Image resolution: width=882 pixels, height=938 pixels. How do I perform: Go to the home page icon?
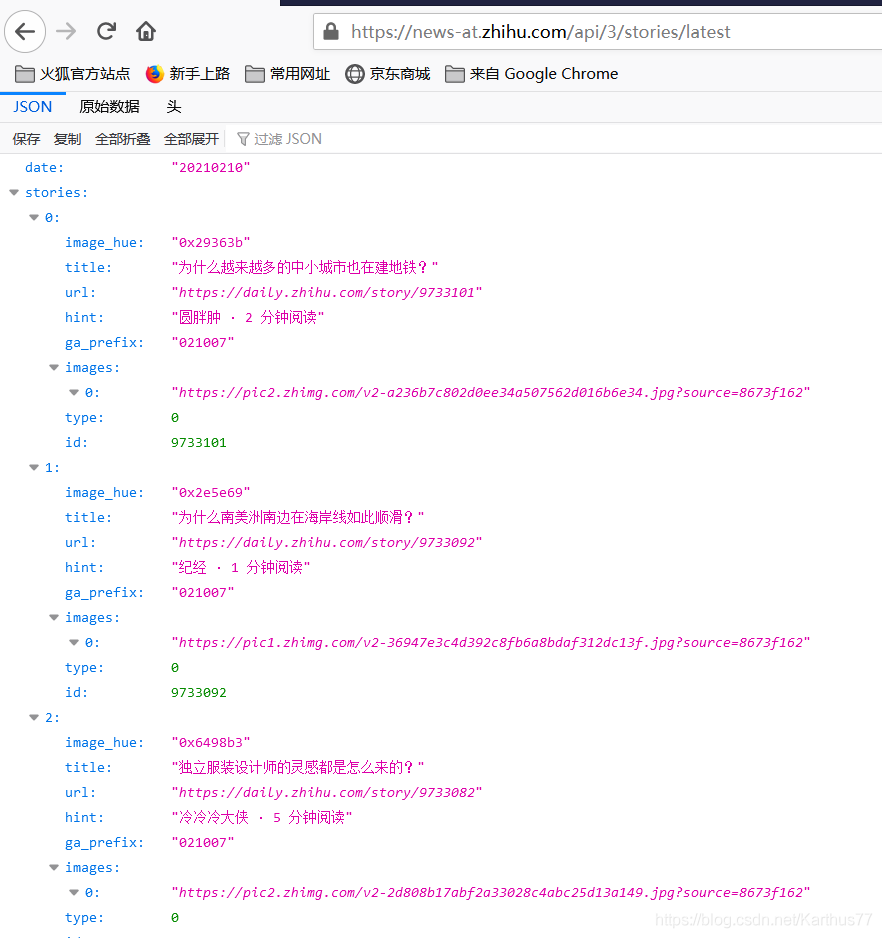146,31
